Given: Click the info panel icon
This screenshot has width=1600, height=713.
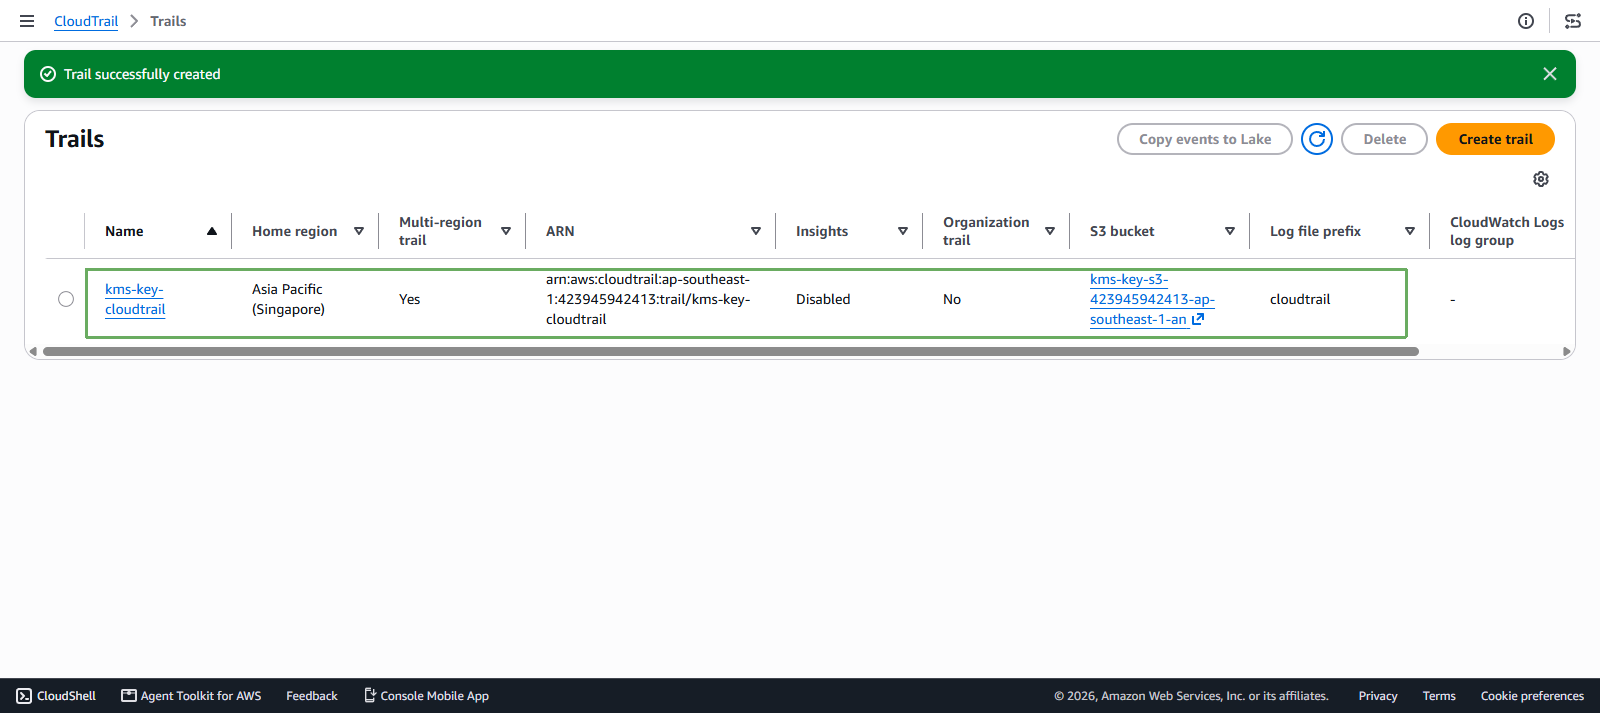Looking at the screenshot, I should pyautogui.click(x=1526, y=21).
